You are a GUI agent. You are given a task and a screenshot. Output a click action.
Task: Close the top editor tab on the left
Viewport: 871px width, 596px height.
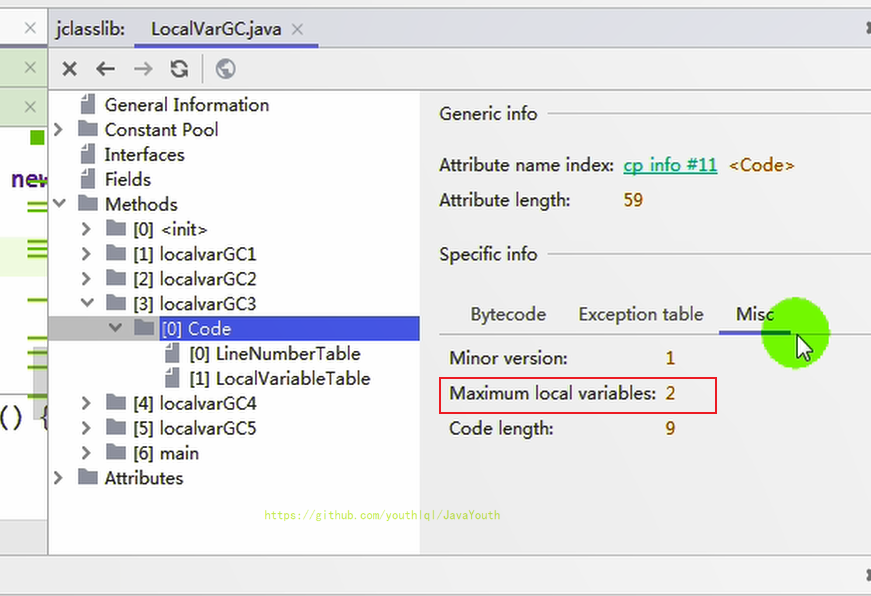30,28
